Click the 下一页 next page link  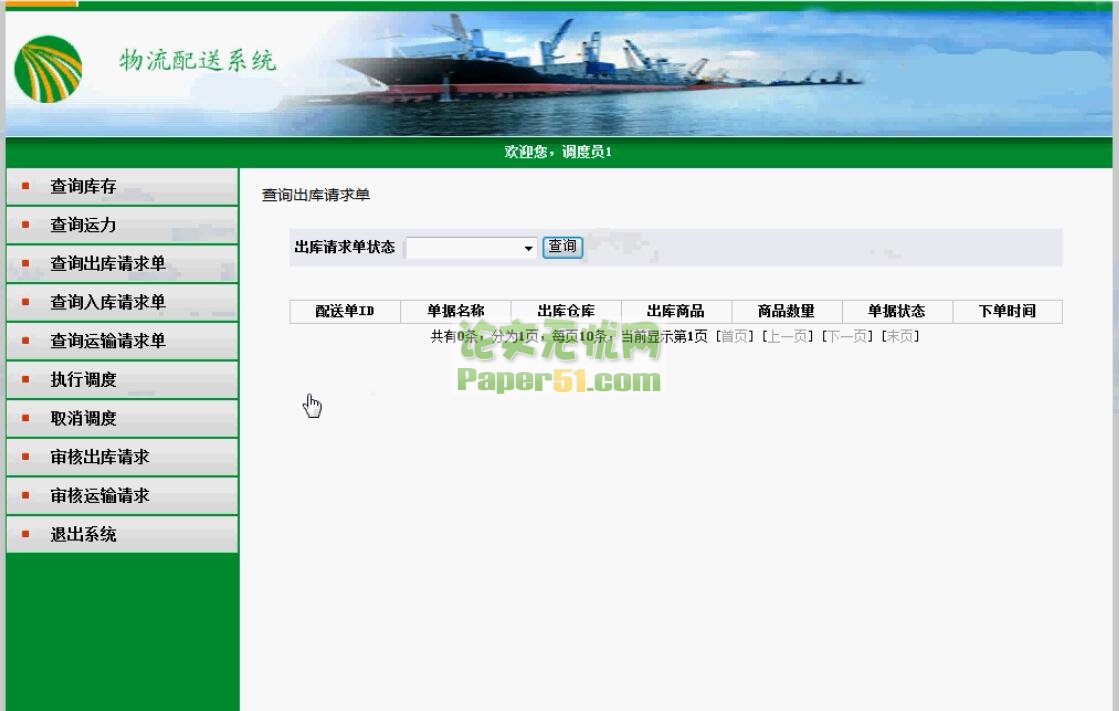[845, 337]
